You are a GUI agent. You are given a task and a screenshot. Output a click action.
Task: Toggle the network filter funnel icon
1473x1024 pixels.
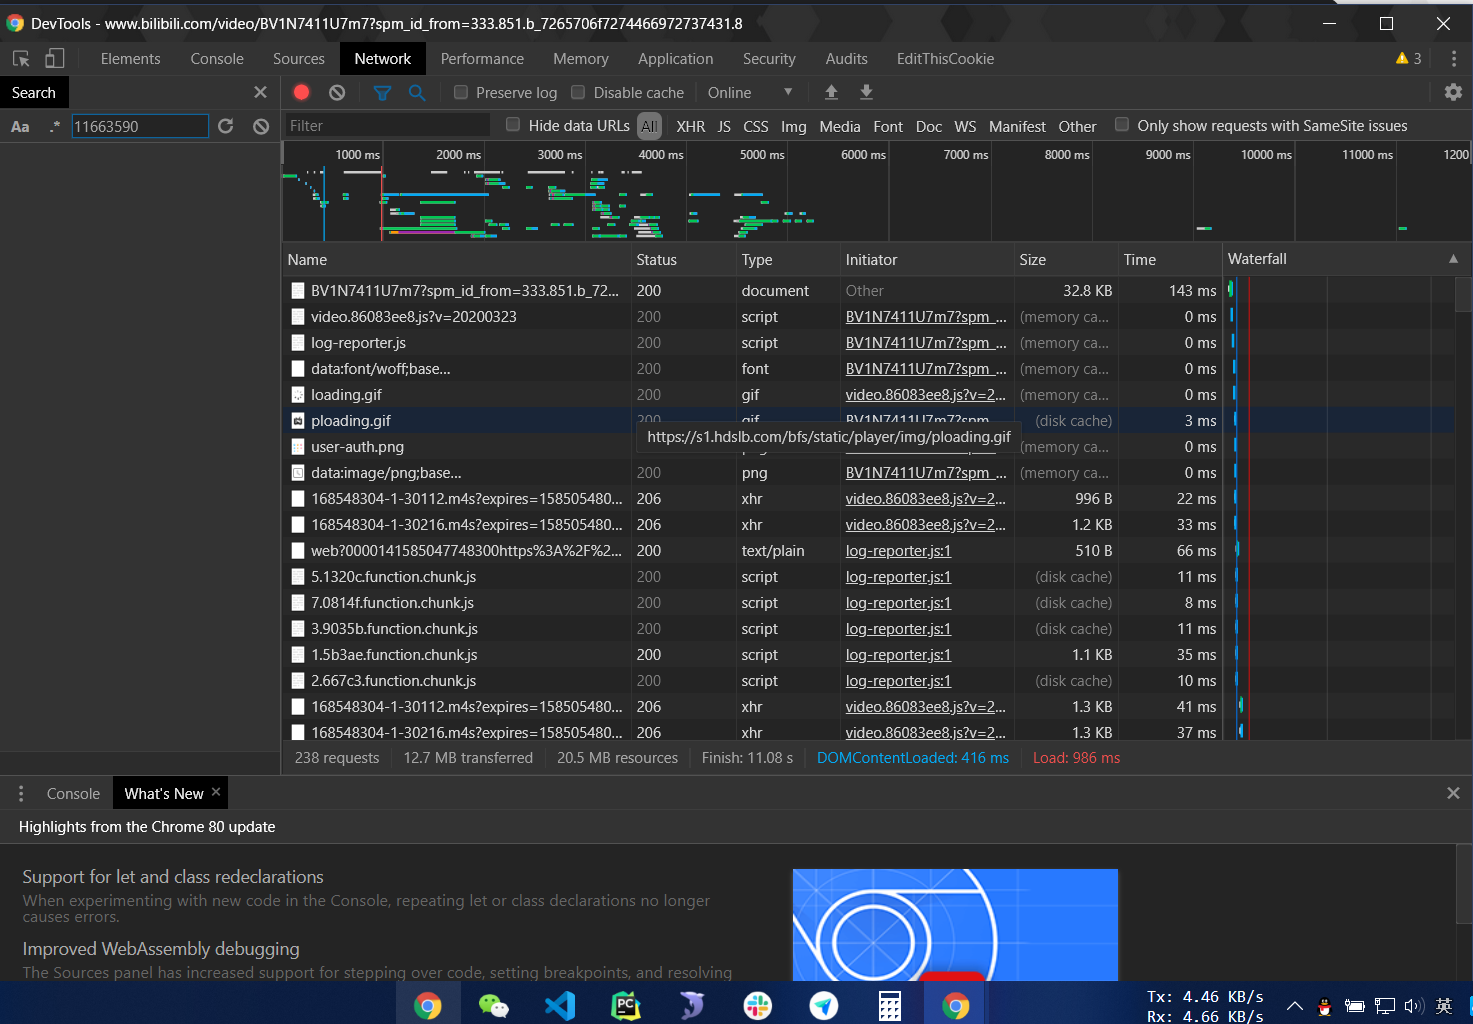click(382, 92)
